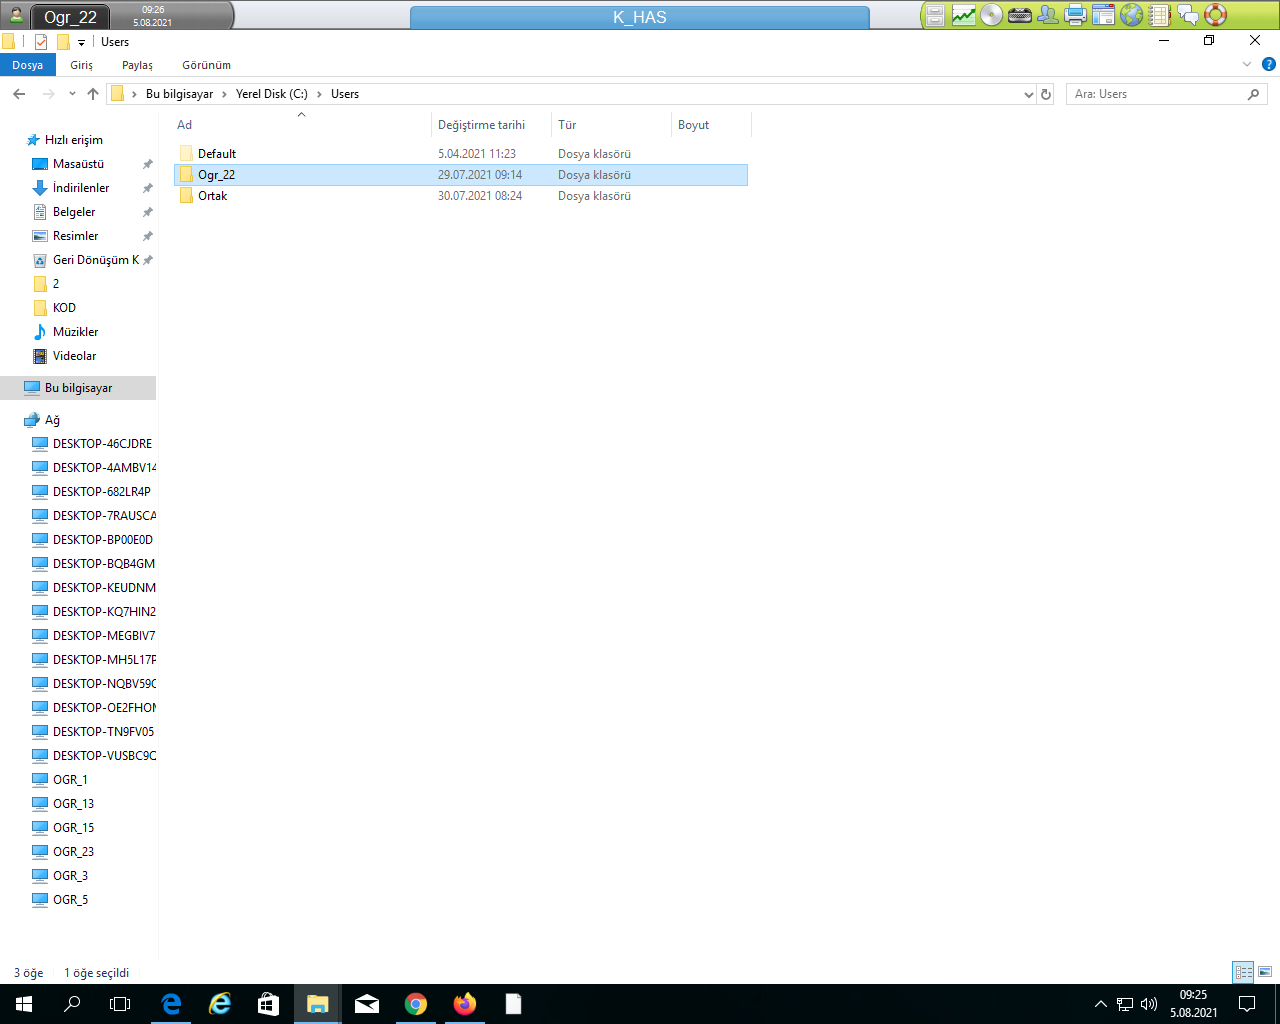1280x1024 pixels.
Task: Click the keyboard/typewriter icon in the green toolbar
Action: (x=1020, y=15)
